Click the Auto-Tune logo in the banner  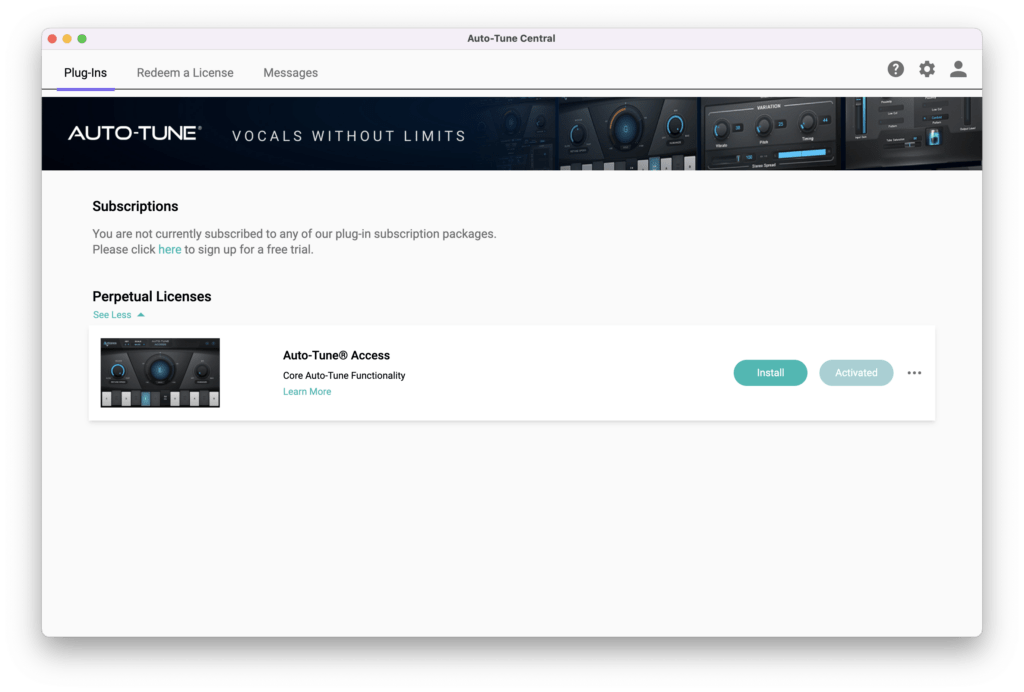coord(135,133)
